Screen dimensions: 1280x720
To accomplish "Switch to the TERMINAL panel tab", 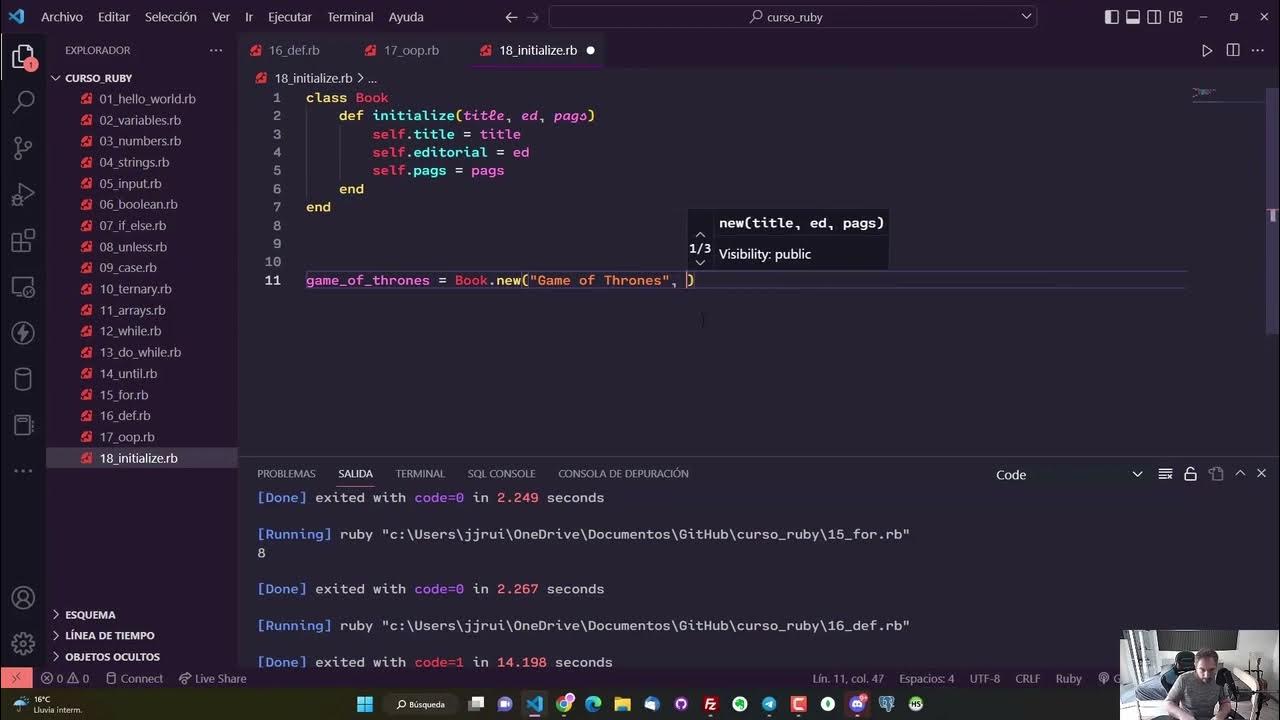I will 420,474.
